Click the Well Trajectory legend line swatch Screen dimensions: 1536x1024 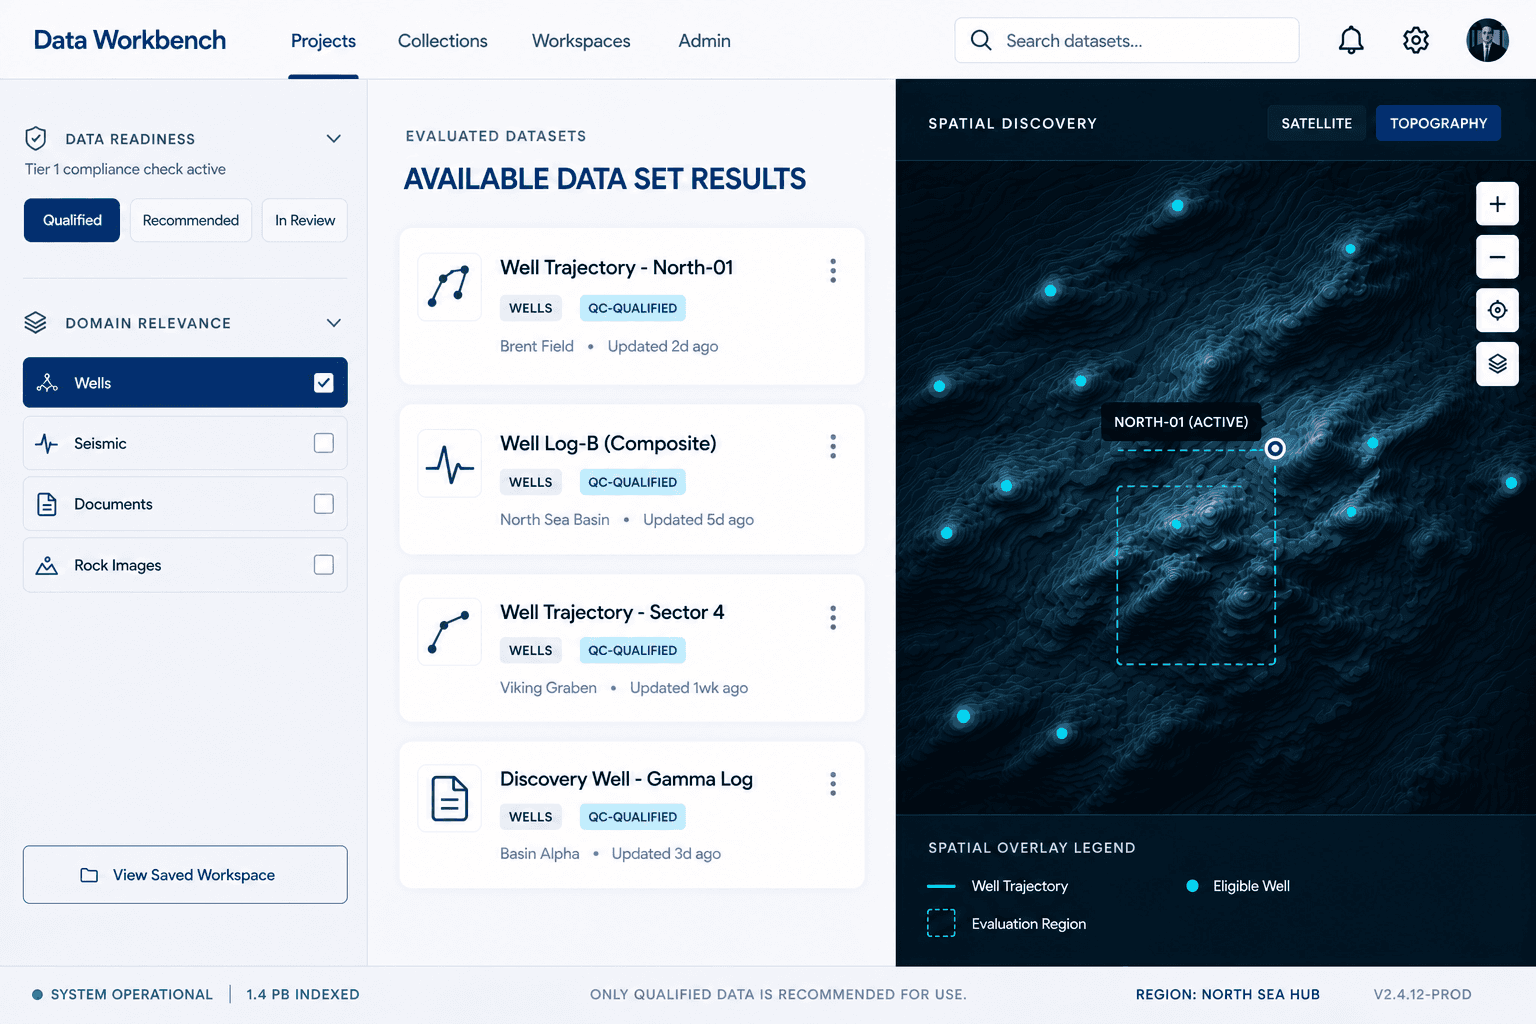point(941,886)
